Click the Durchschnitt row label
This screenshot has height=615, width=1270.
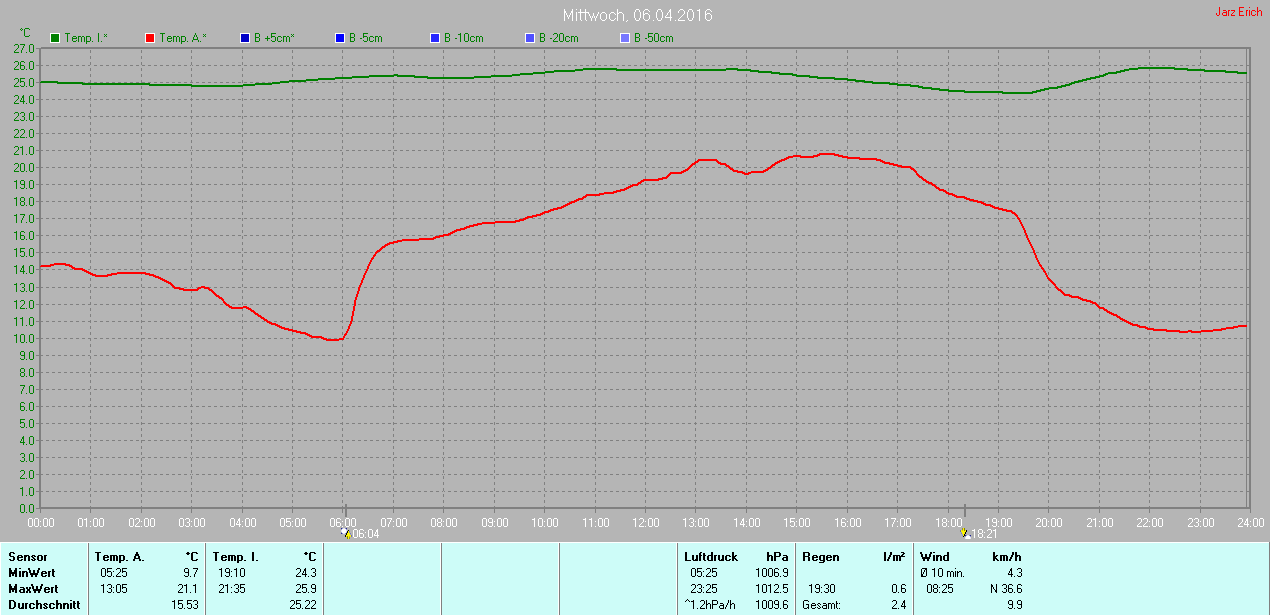click(44, 605)
